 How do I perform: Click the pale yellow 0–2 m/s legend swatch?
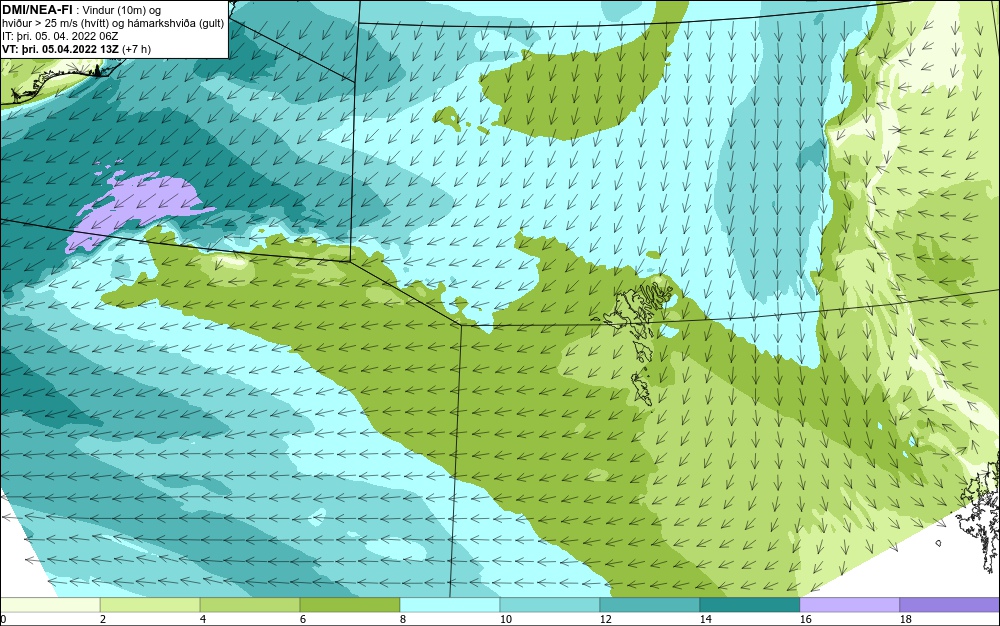click(x=50, y=605)
